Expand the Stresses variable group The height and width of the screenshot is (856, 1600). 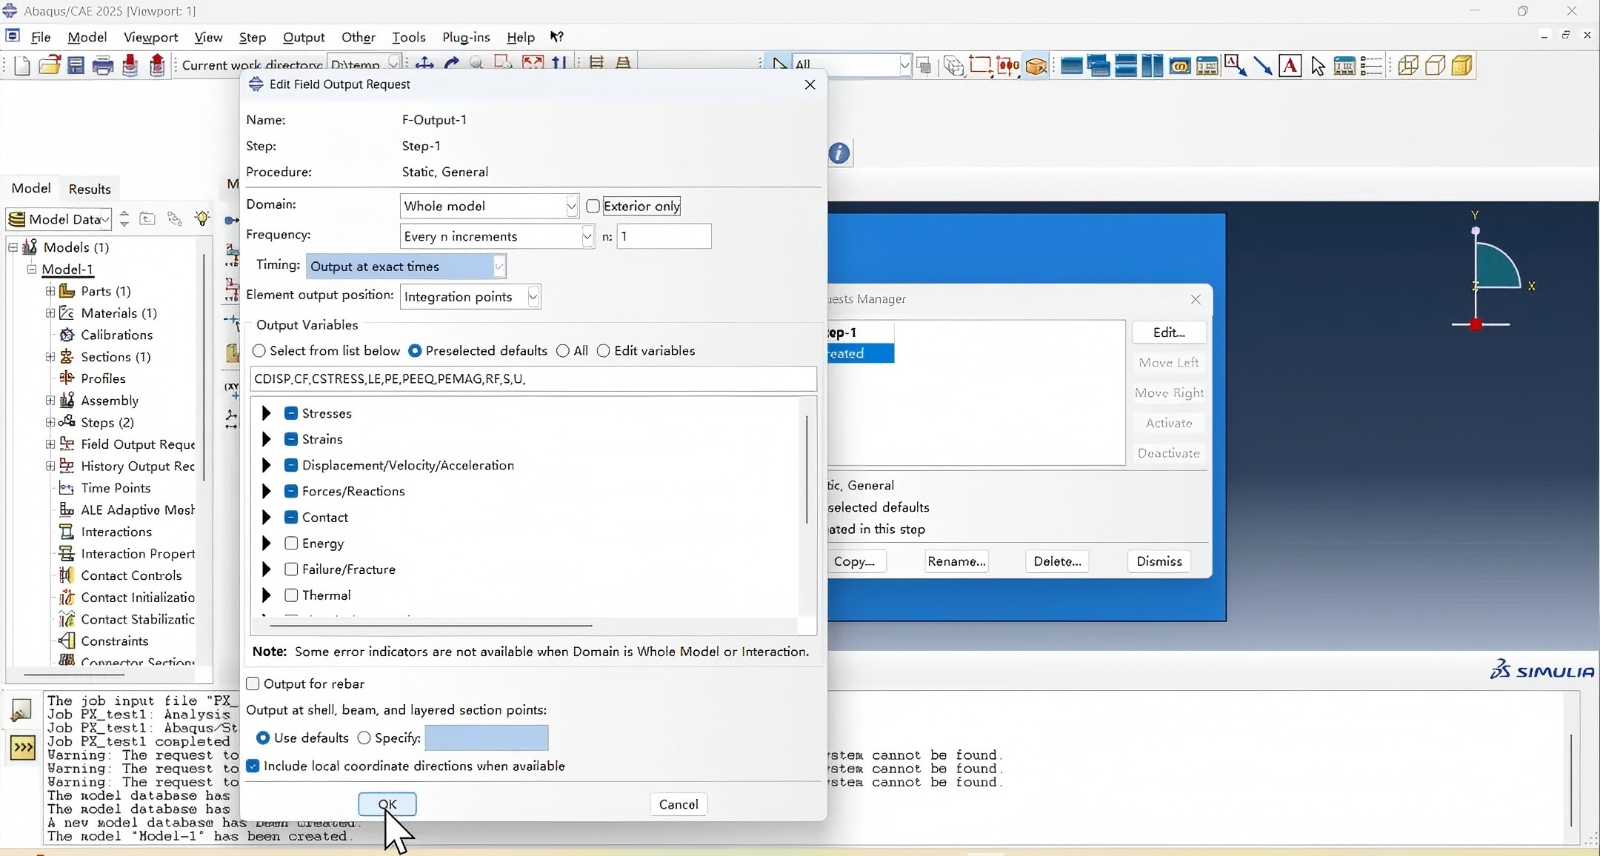pyautogui.click(x=266, y=413)
